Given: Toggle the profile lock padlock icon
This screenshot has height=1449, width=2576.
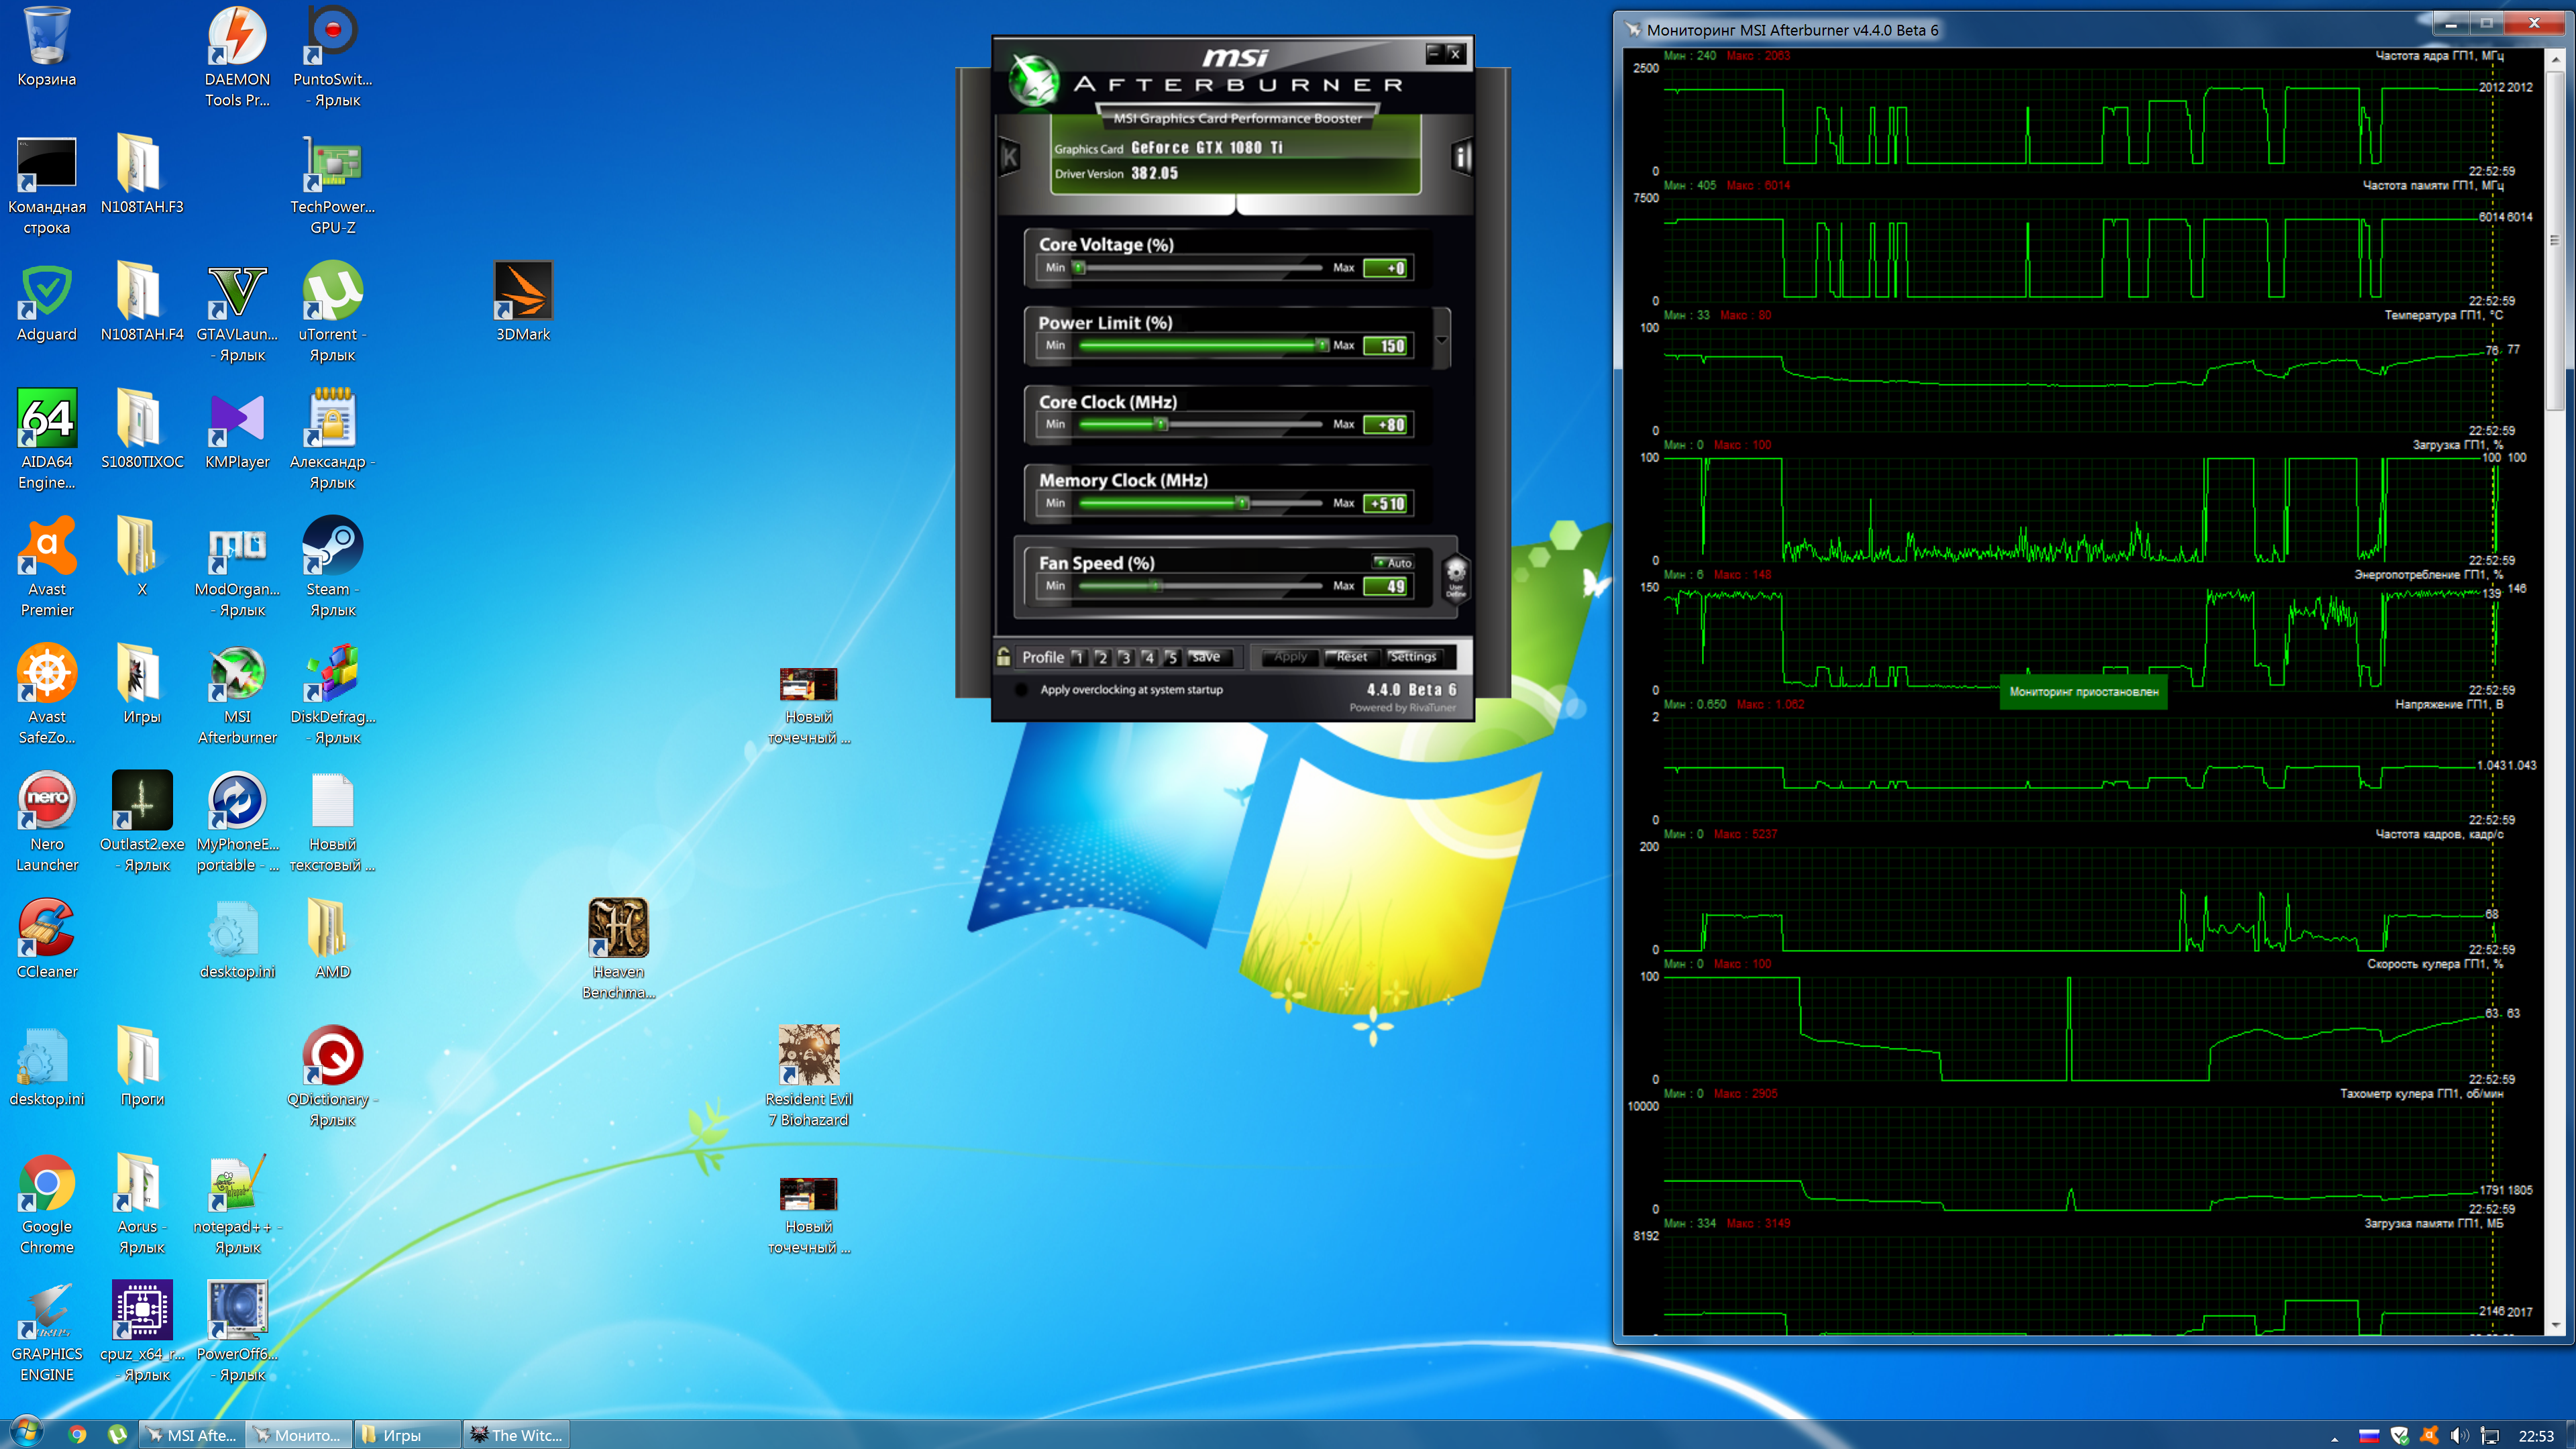Looking at the screenshot, I should point(1003,657).
